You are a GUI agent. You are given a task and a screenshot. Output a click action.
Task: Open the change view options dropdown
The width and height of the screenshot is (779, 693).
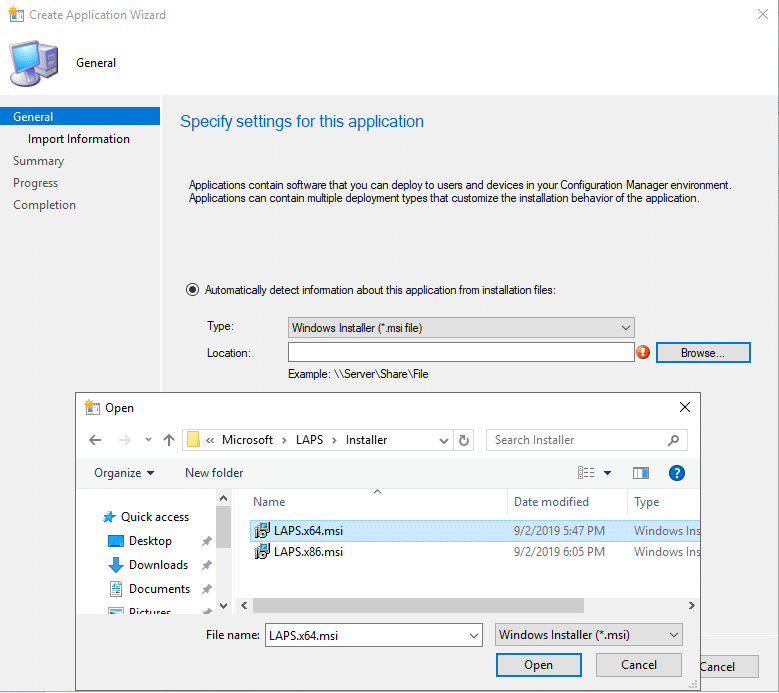coord(607,473)
